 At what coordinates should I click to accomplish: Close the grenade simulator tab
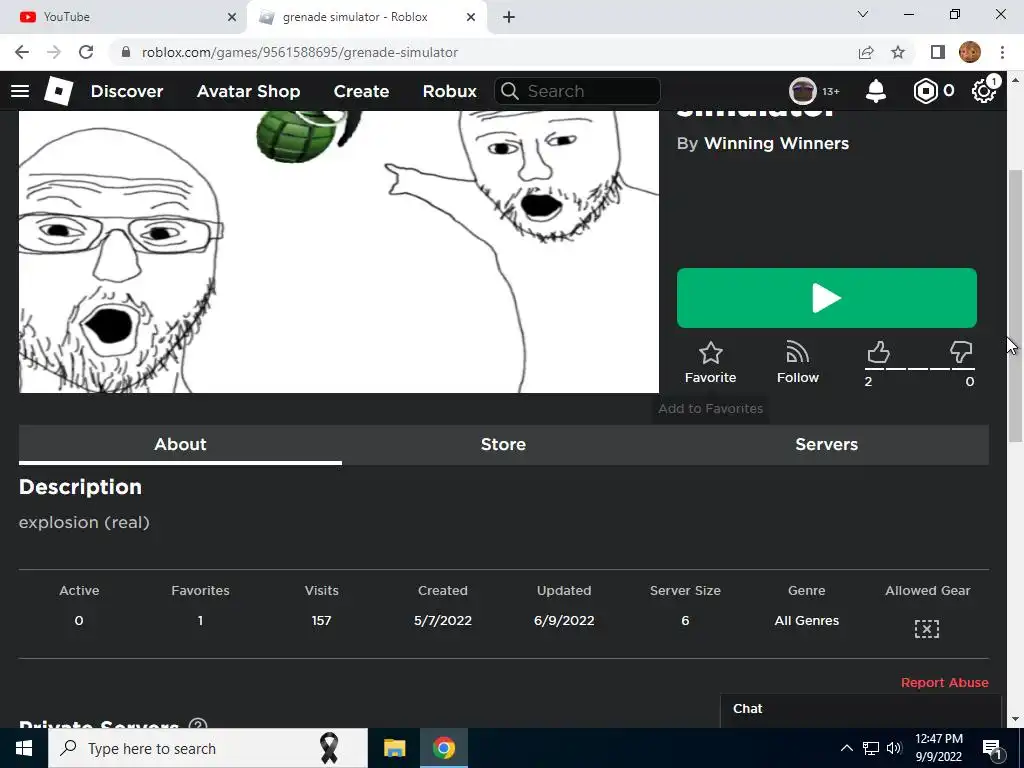click(471, 17)
